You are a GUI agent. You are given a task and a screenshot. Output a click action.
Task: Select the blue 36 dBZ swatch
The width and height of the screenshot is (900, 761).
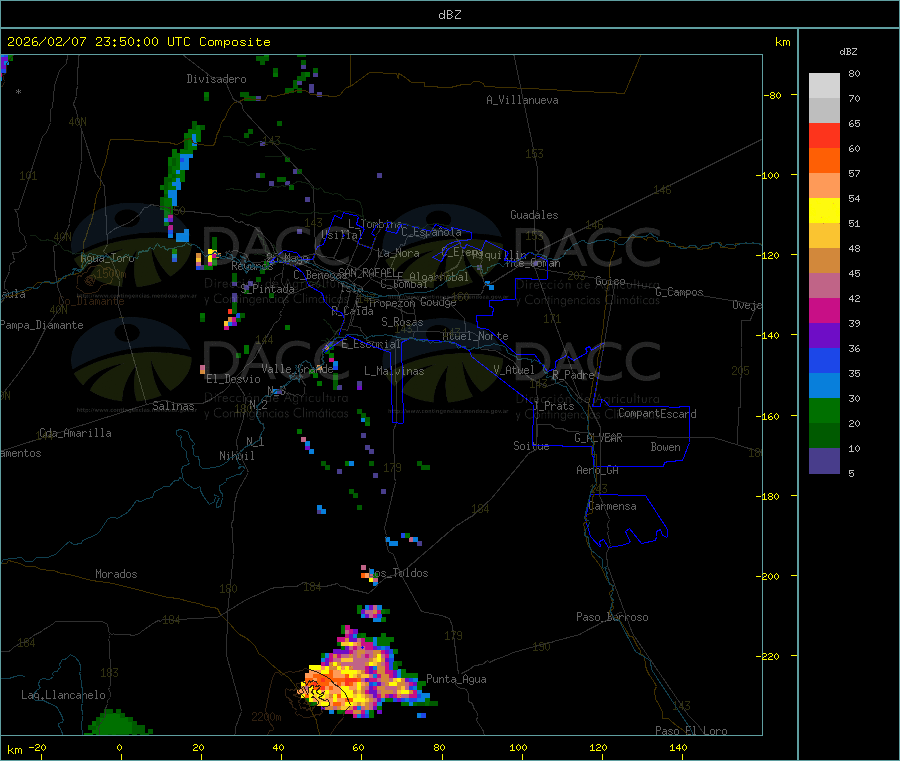click(x=824, y=360)
